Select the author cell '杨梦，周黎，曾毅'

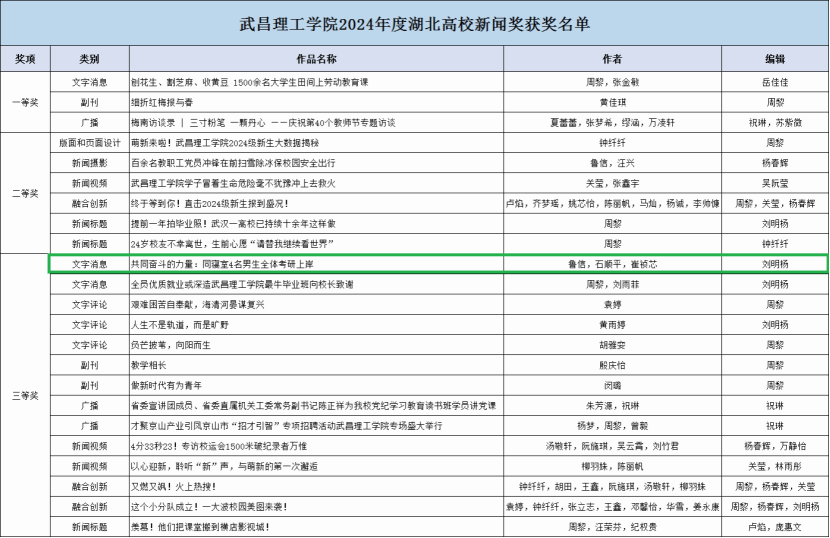(612, 426)
